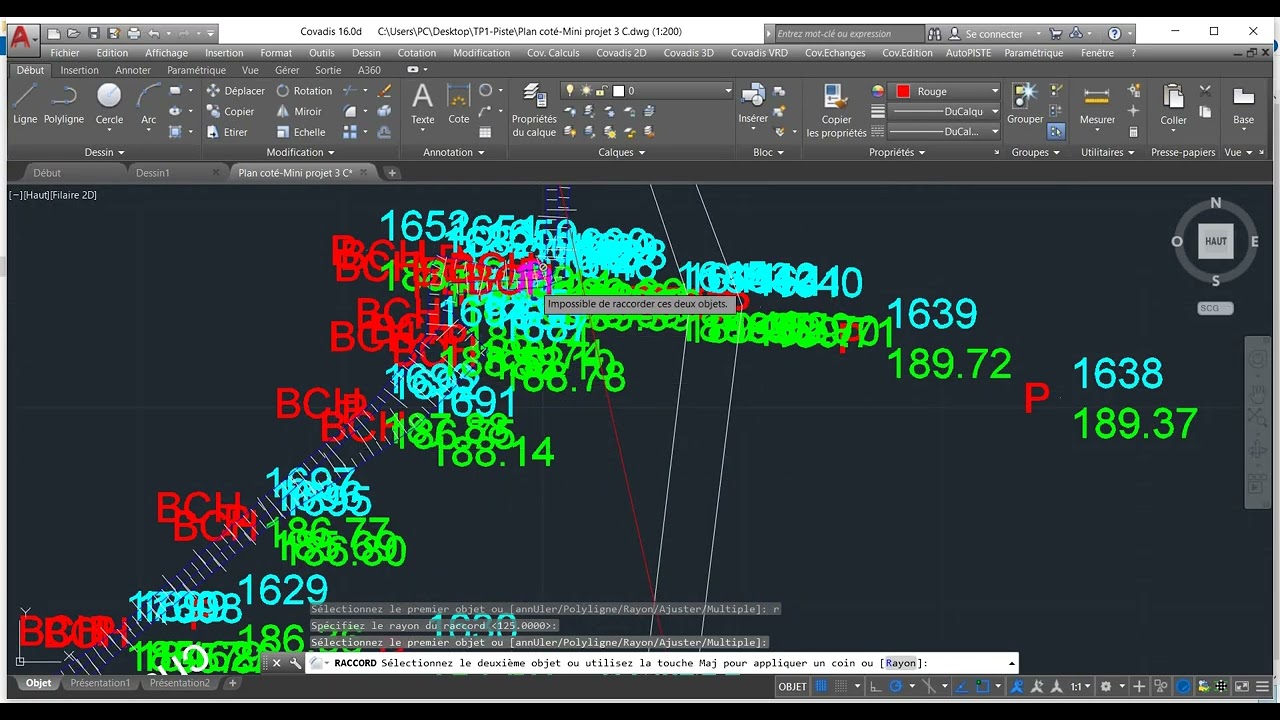1280x720 pixels.
Task: Click the command line input area
Action: click(661, 662)
